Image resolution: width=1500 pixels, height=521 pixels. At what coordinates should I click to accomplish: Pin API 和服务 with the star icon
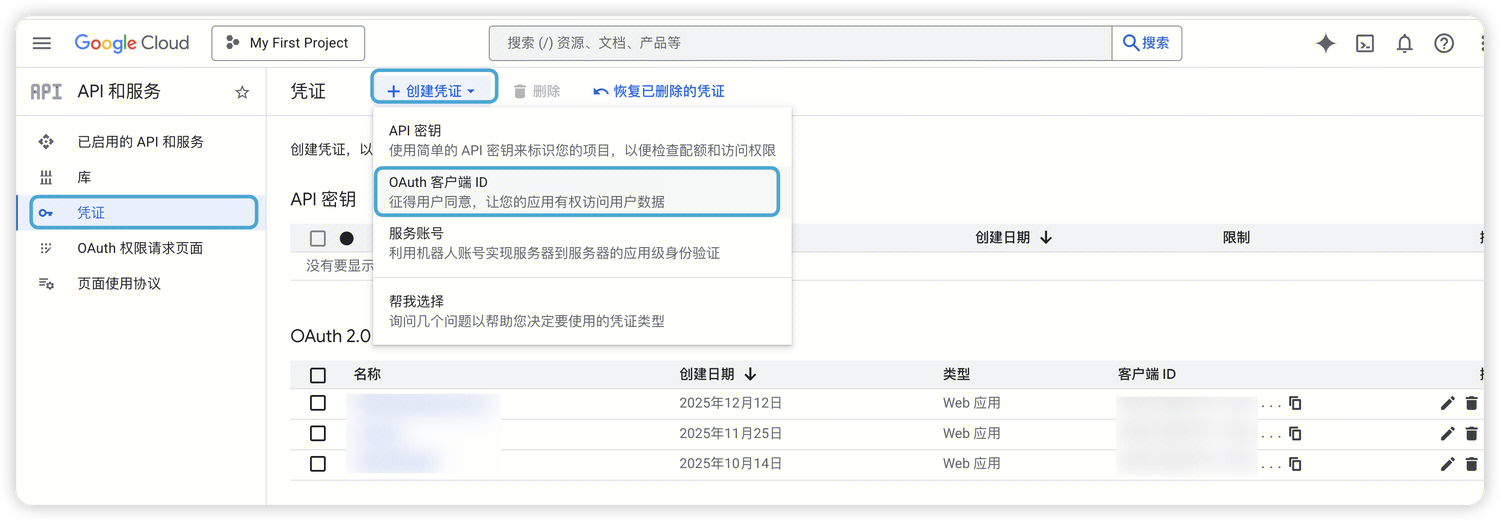(242, 92)
